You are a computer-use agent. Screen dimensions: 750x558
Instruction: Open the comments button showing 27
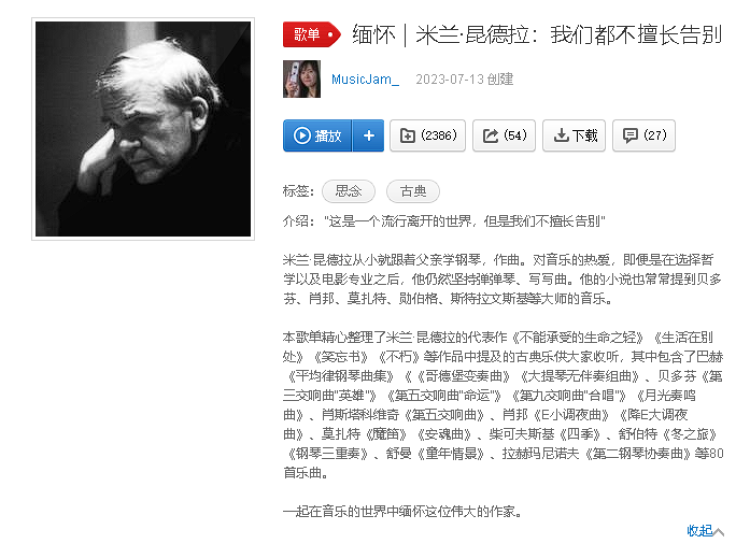644,136
